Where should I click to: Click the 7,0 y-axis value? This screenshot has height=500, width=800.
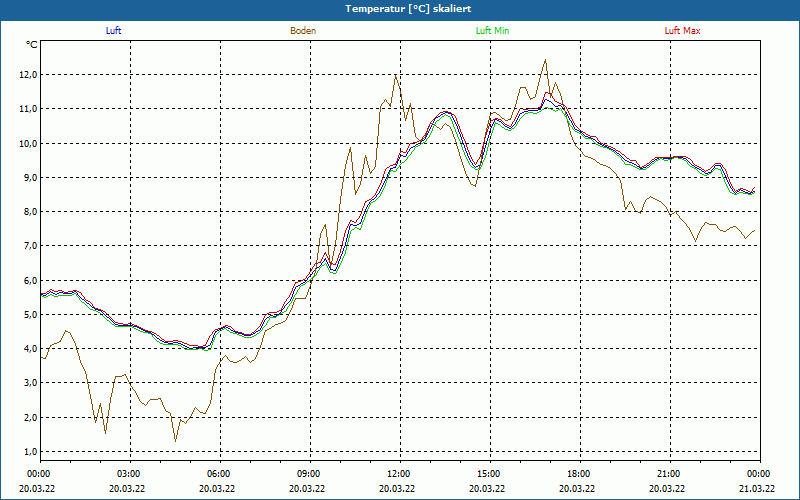31,246
